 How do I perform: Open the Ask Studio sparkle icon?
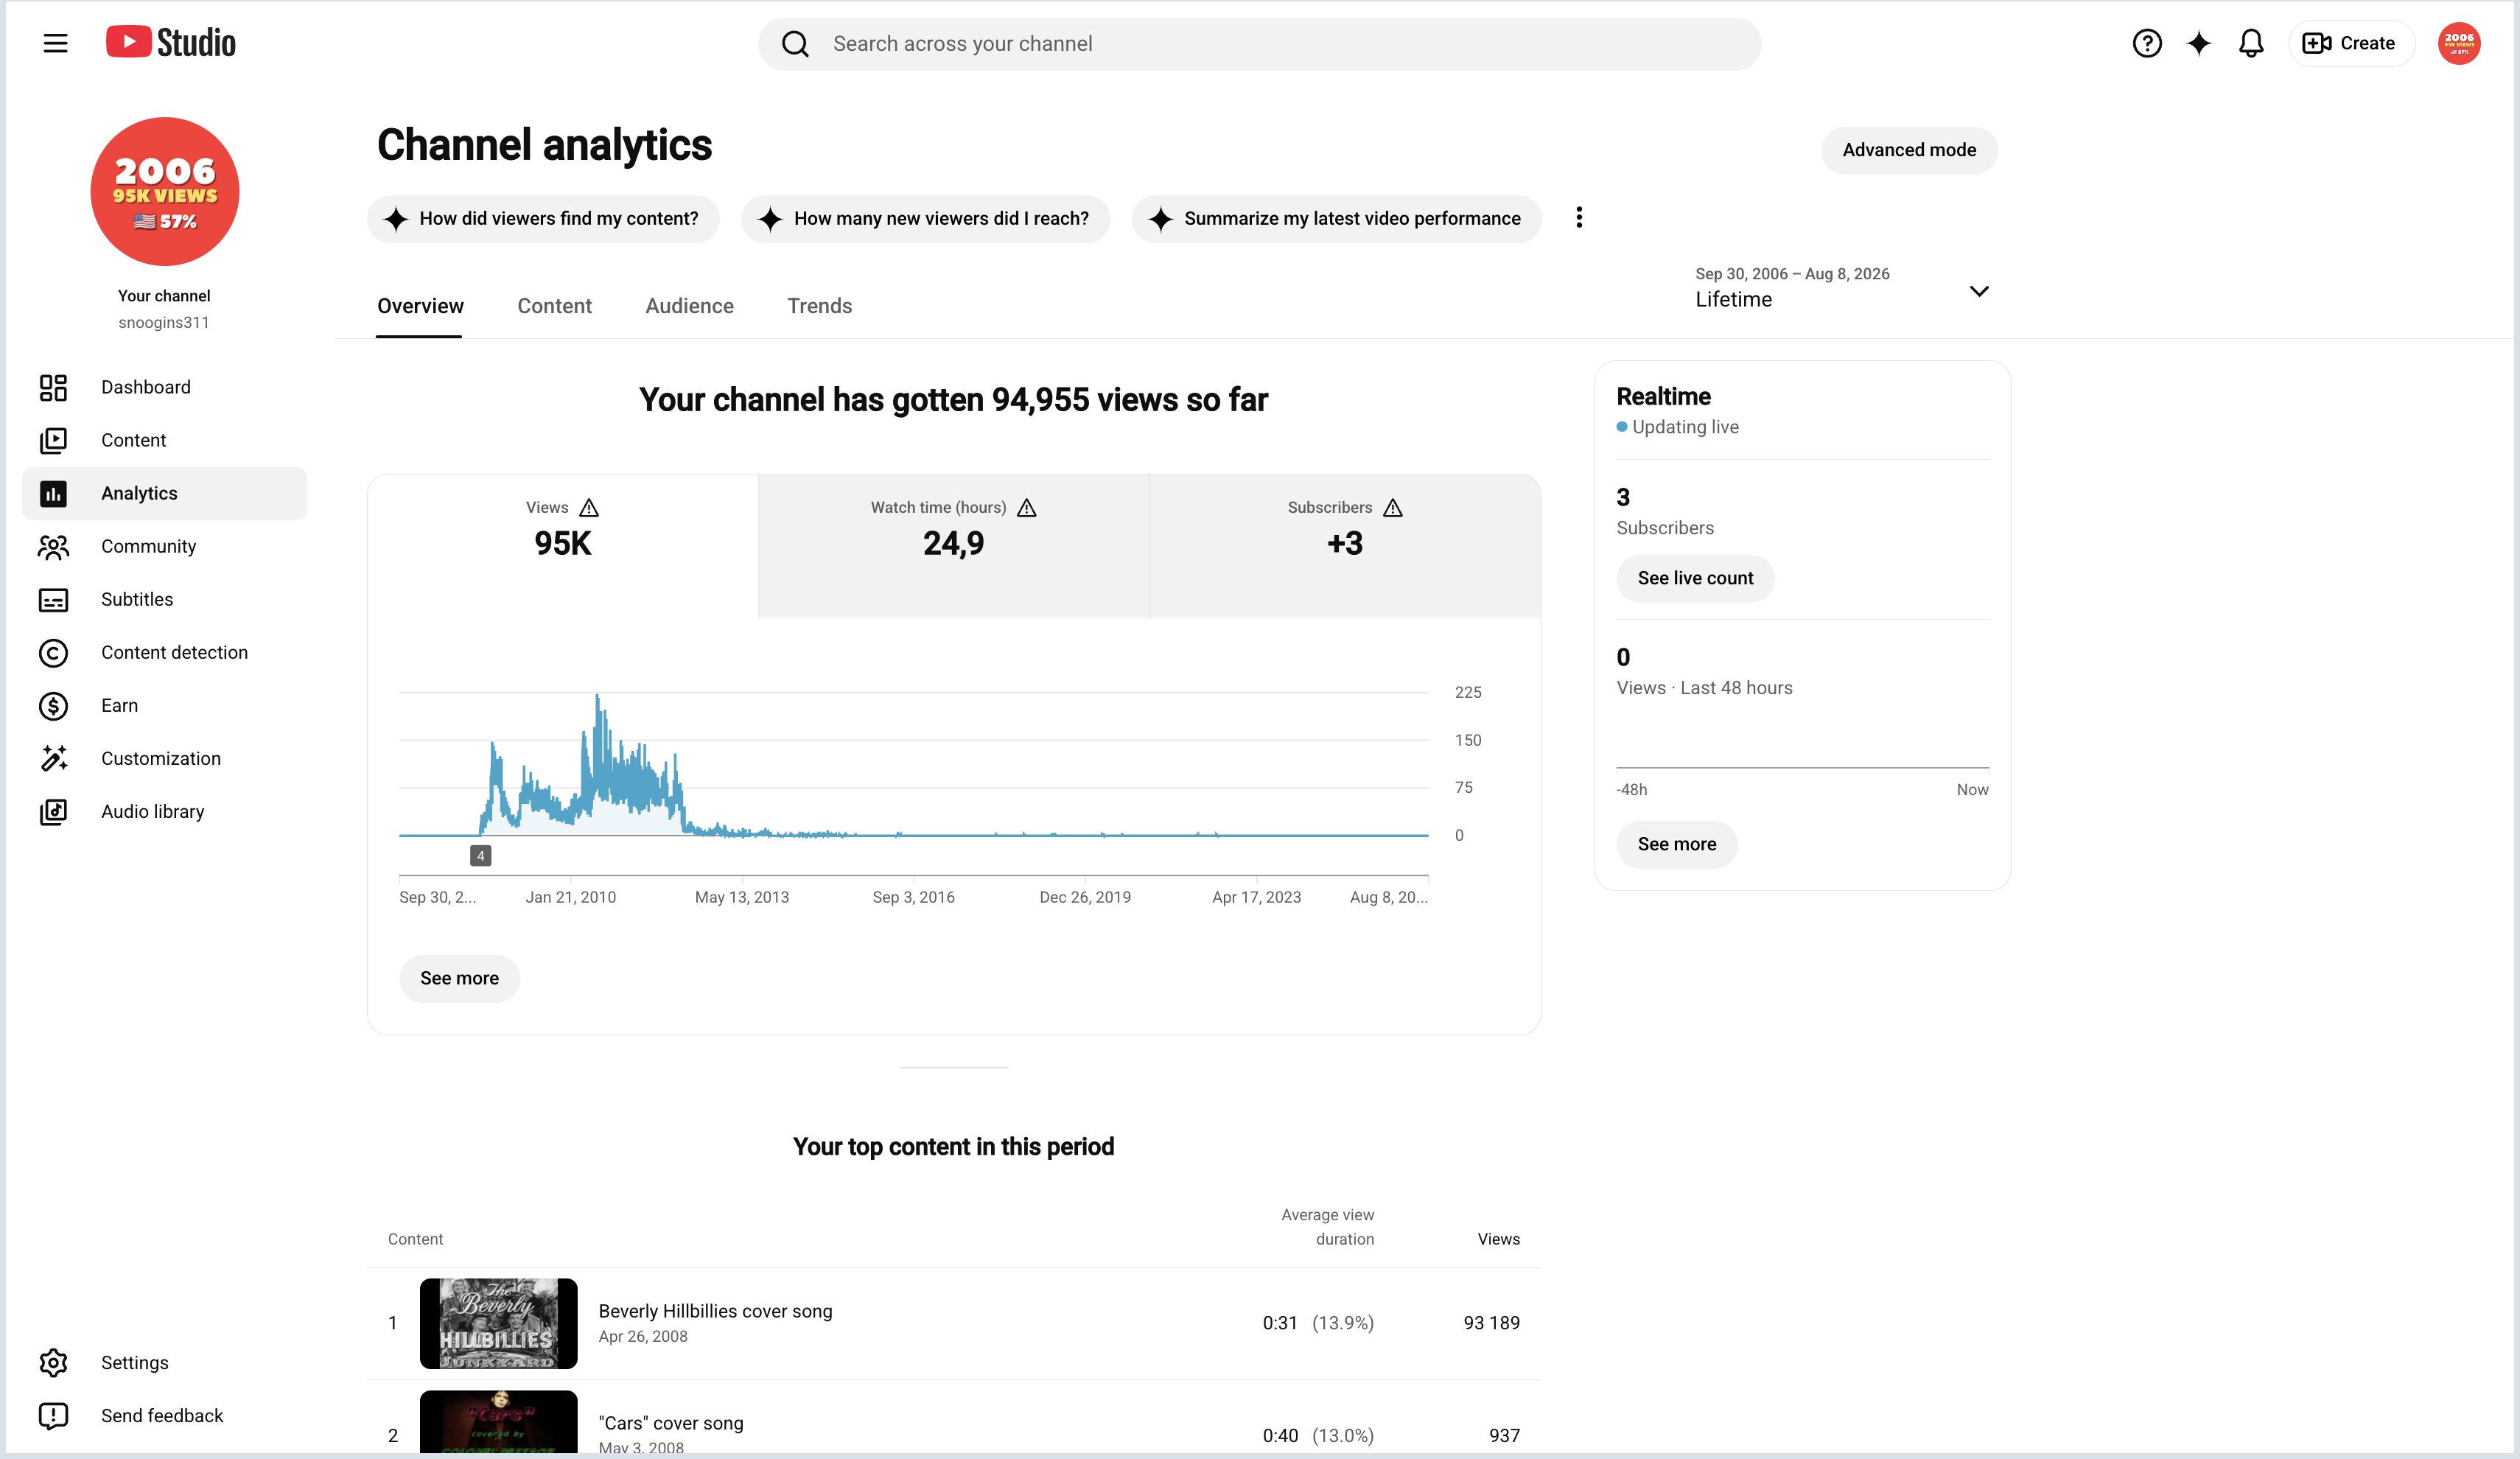coord(2198,43)
